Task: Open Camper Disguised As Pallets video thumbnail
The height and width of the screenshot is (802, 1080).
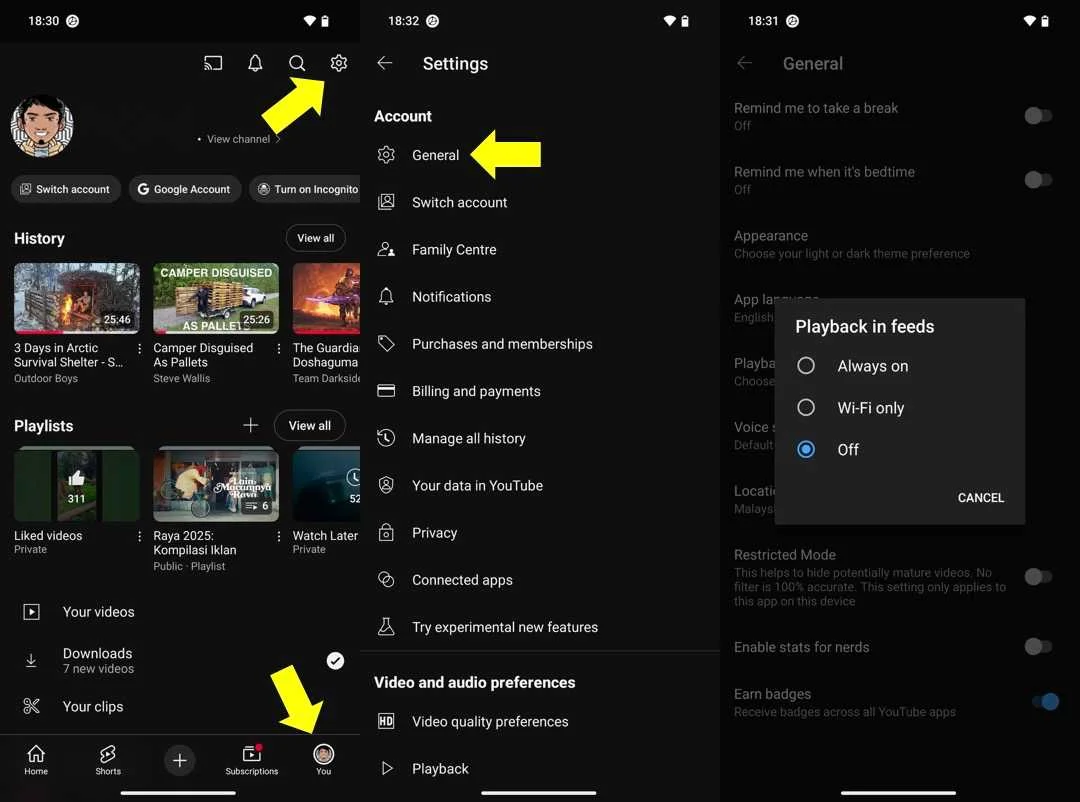Action: [x=216, y=298]
